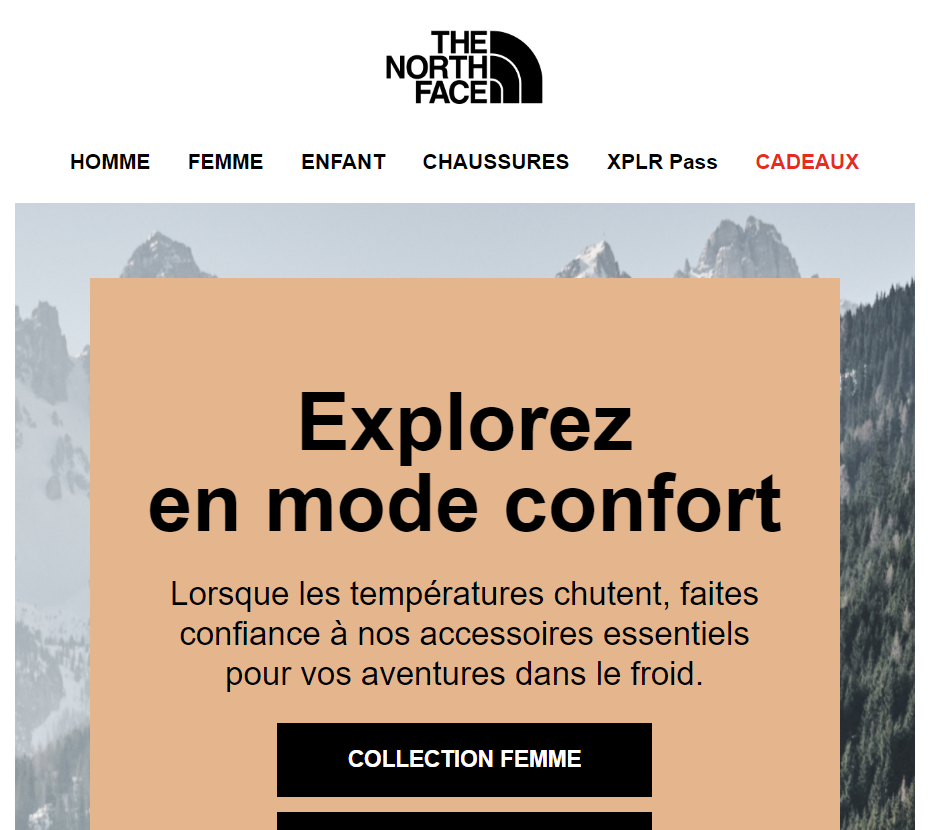Click the partially visible black button below
Screen dimensions: 929x830
[x=464, y=821]
